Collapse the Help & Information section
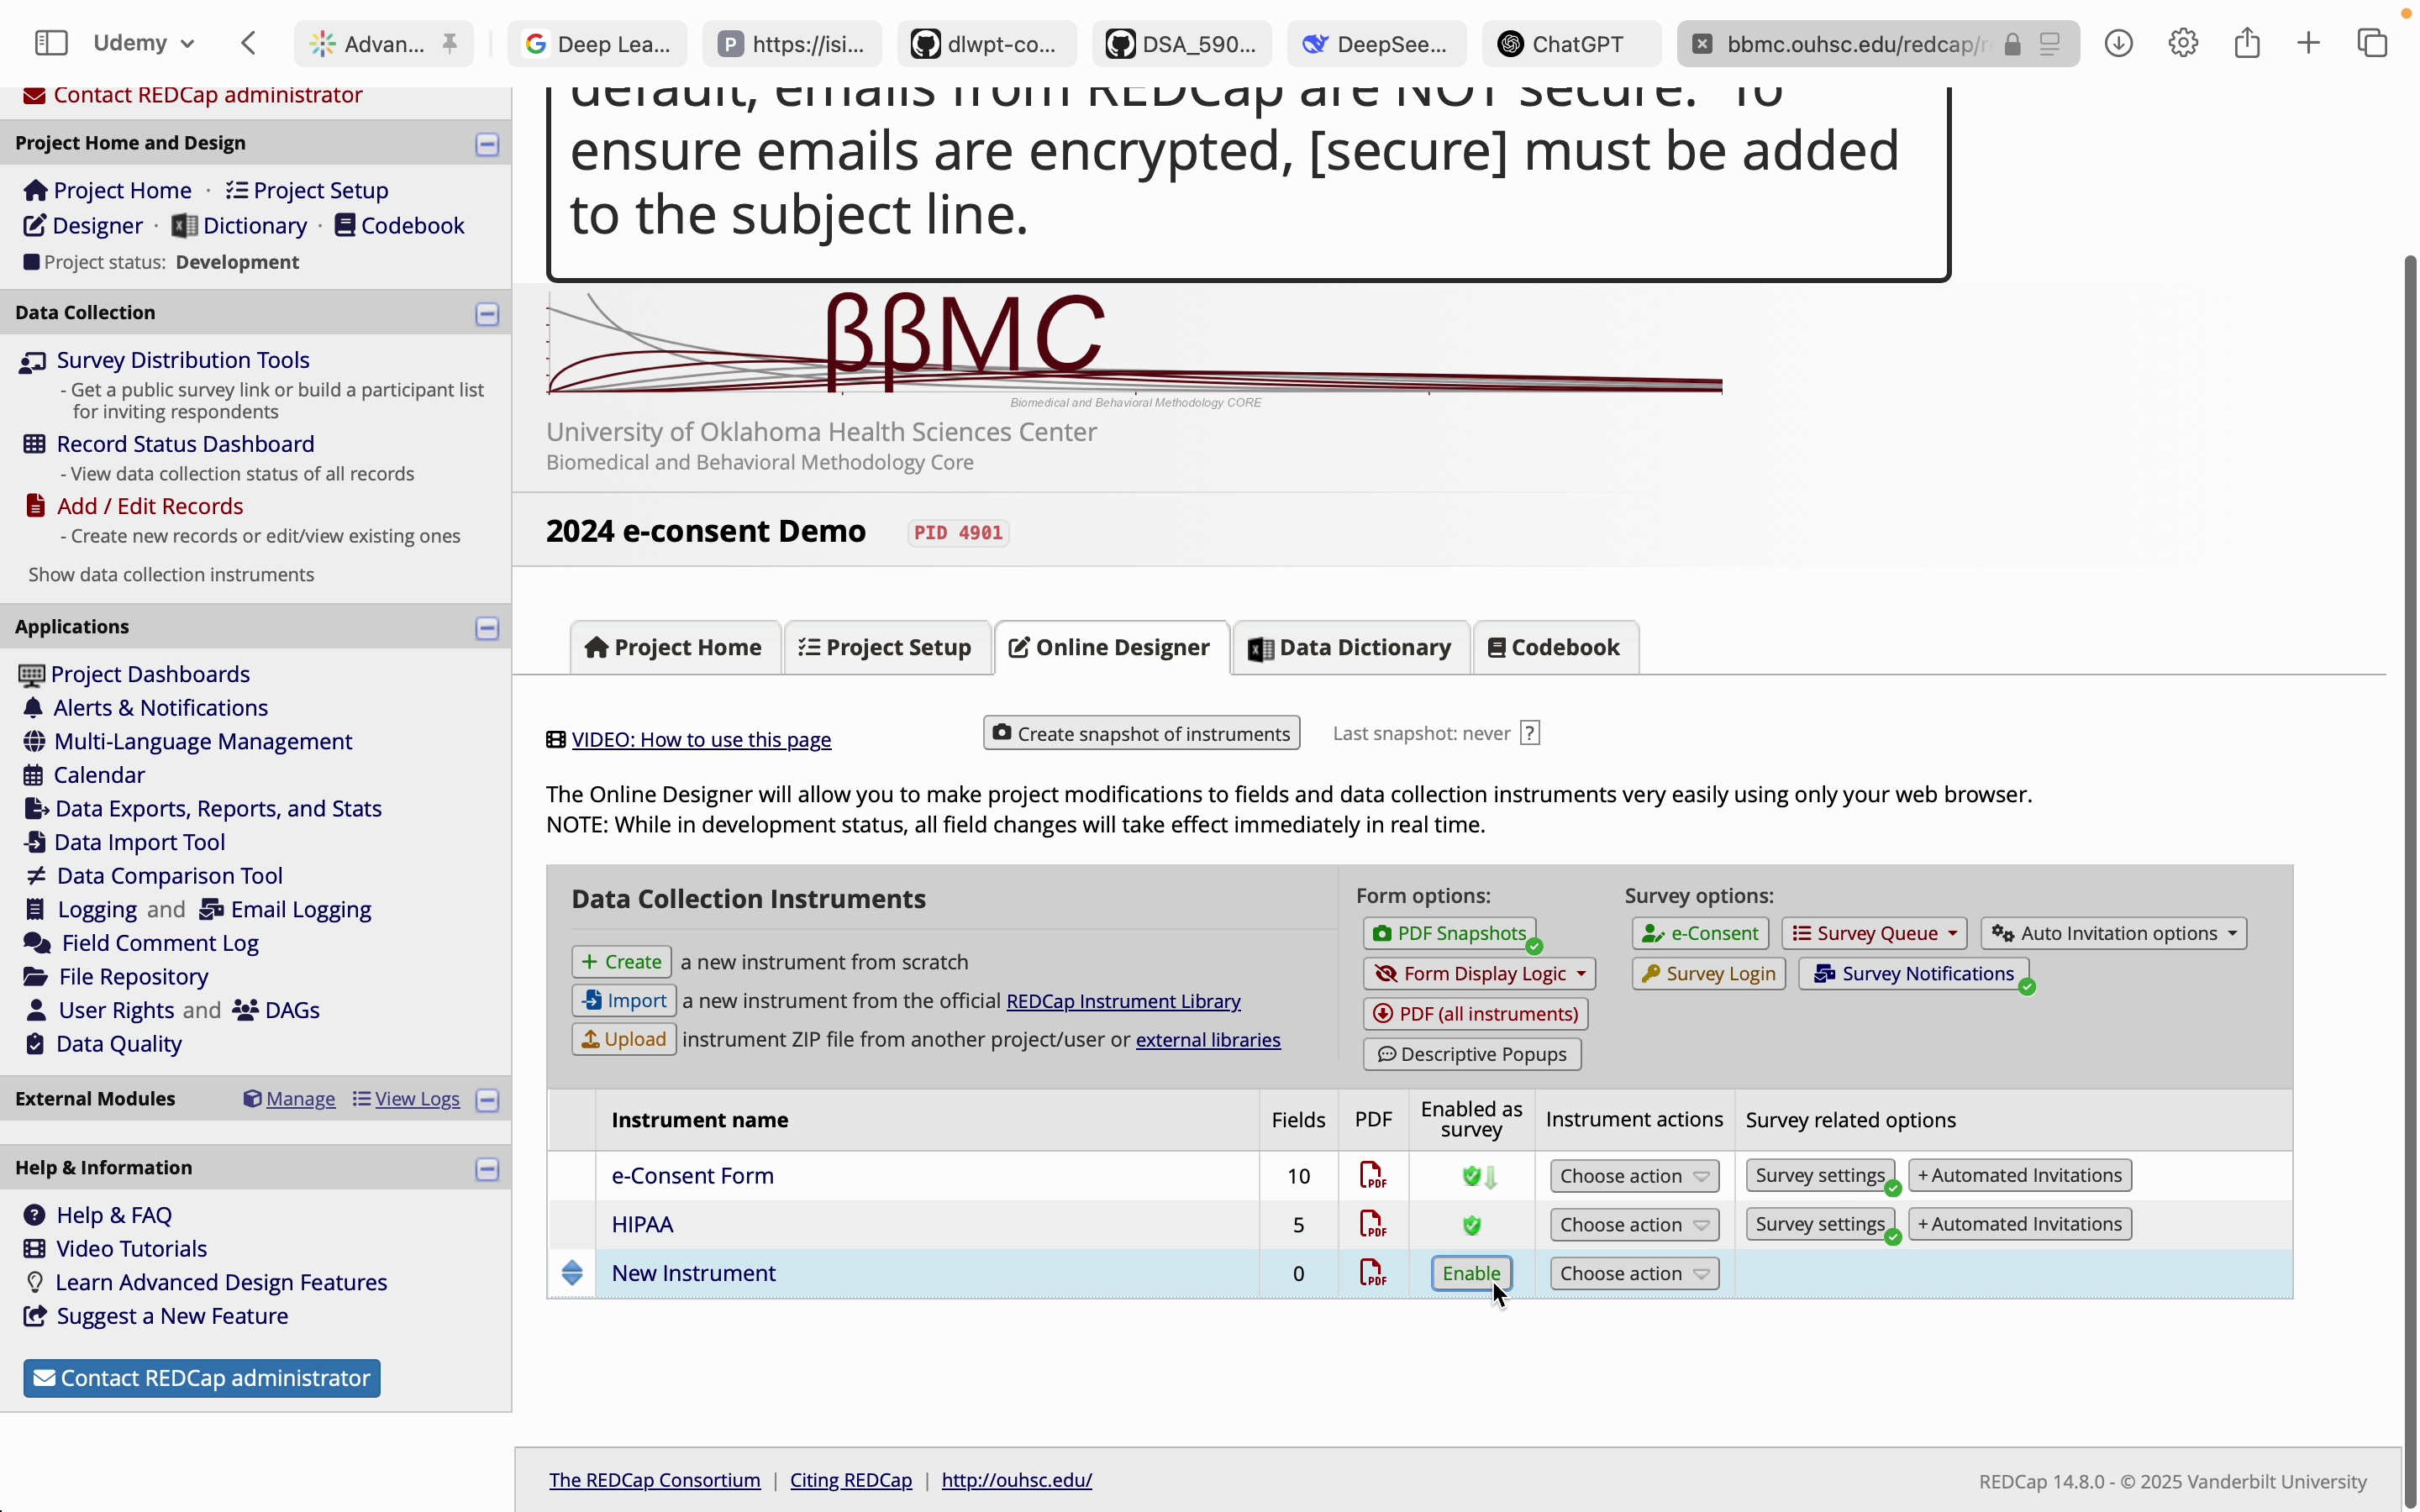This screenshot has width=2420, height=1512. [487, 1169]
